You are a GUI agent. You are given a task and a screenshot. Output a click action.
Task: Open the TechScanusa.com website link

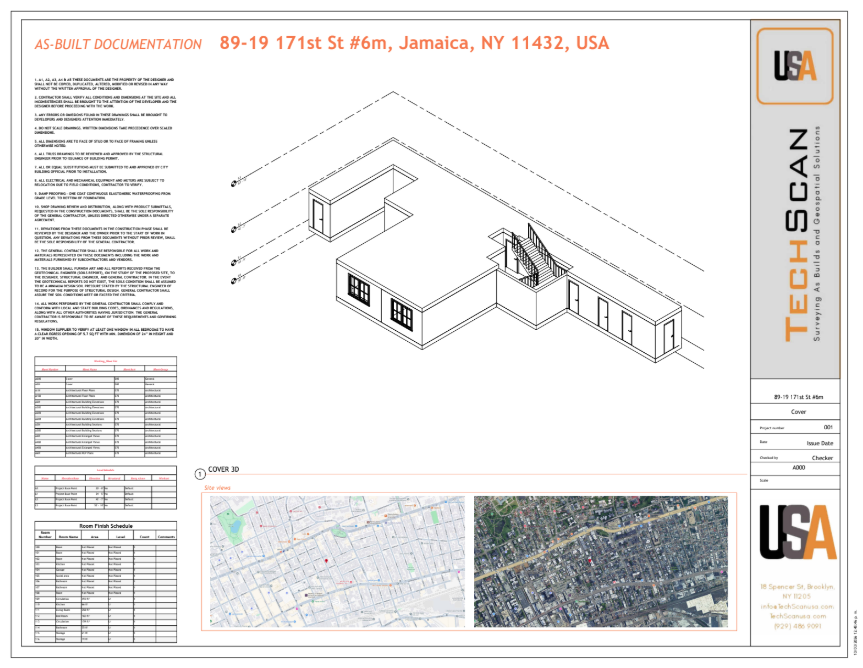click(797, 617)
